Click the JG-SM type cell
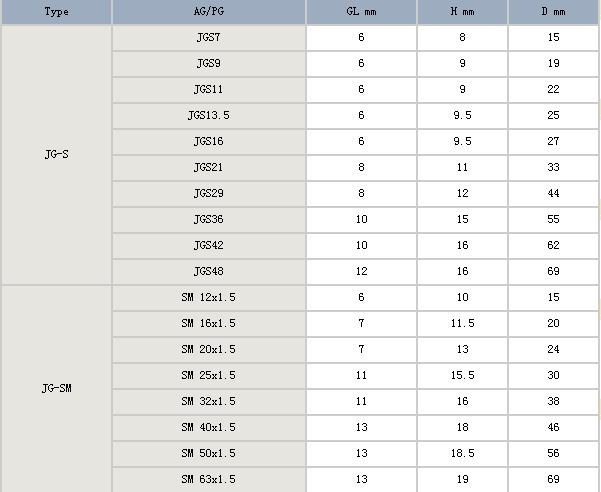 (56, 388)
